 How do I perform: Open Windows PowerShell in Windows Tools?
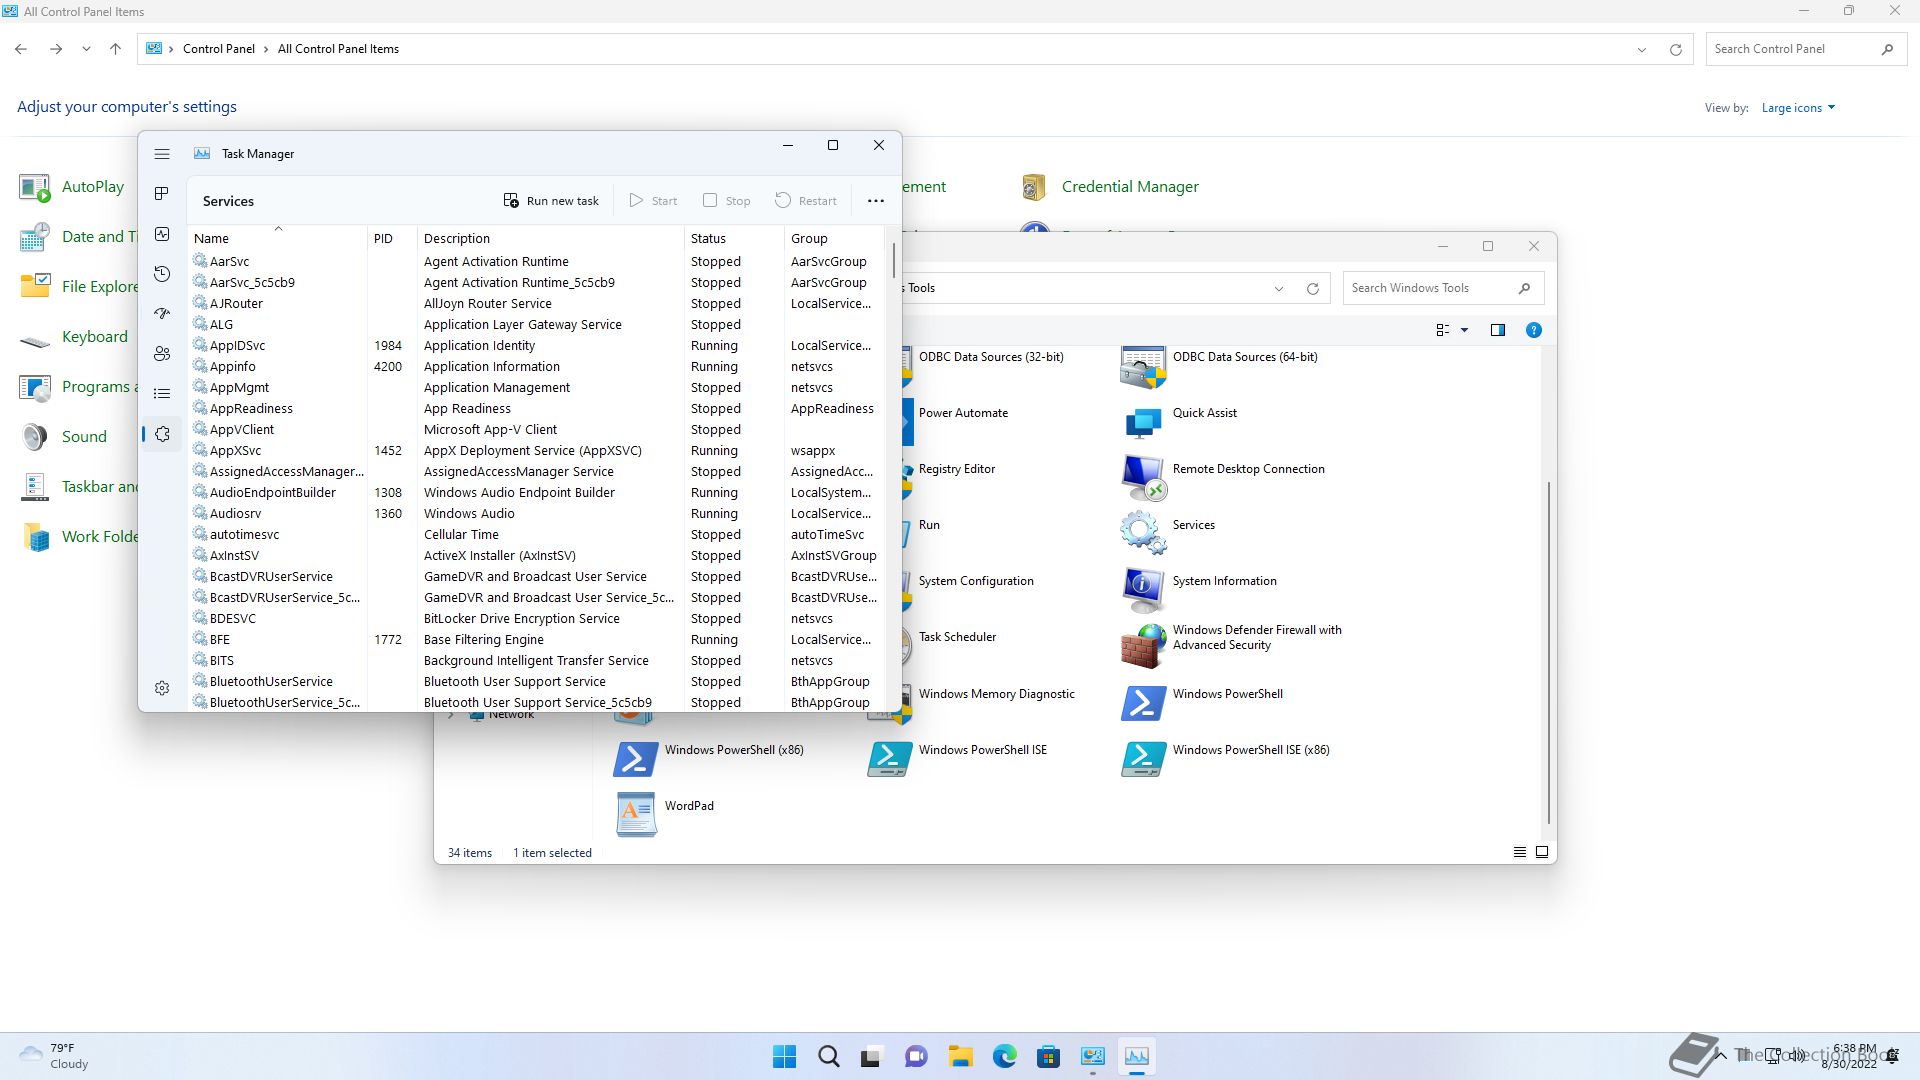(1202, 702)
